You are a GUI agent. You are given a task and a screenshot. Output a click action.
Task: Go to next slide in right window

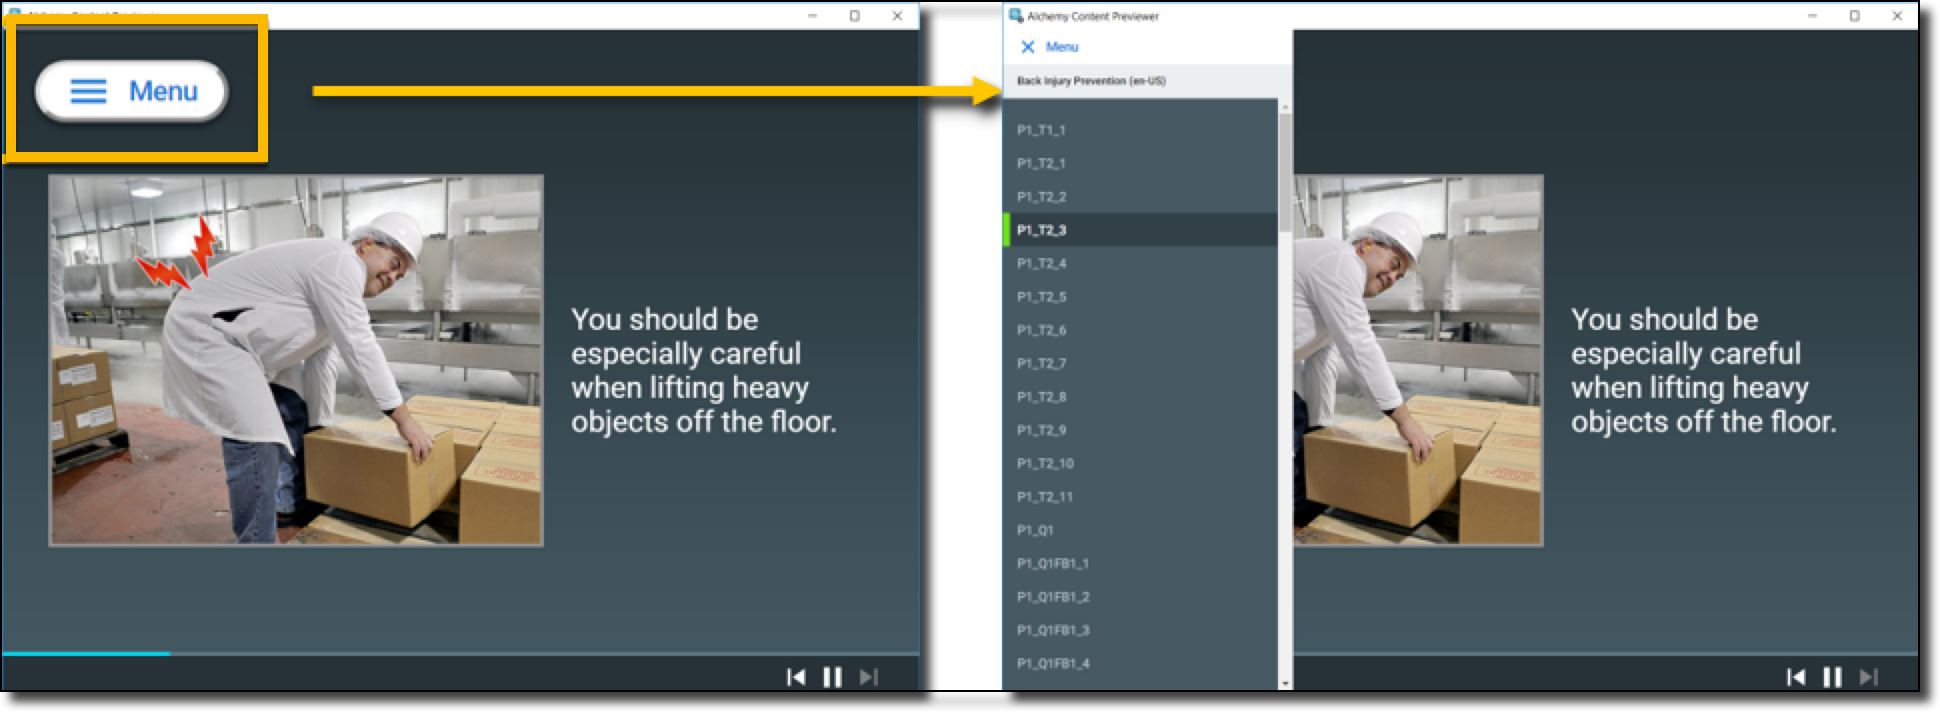[x=1869, y=677]
